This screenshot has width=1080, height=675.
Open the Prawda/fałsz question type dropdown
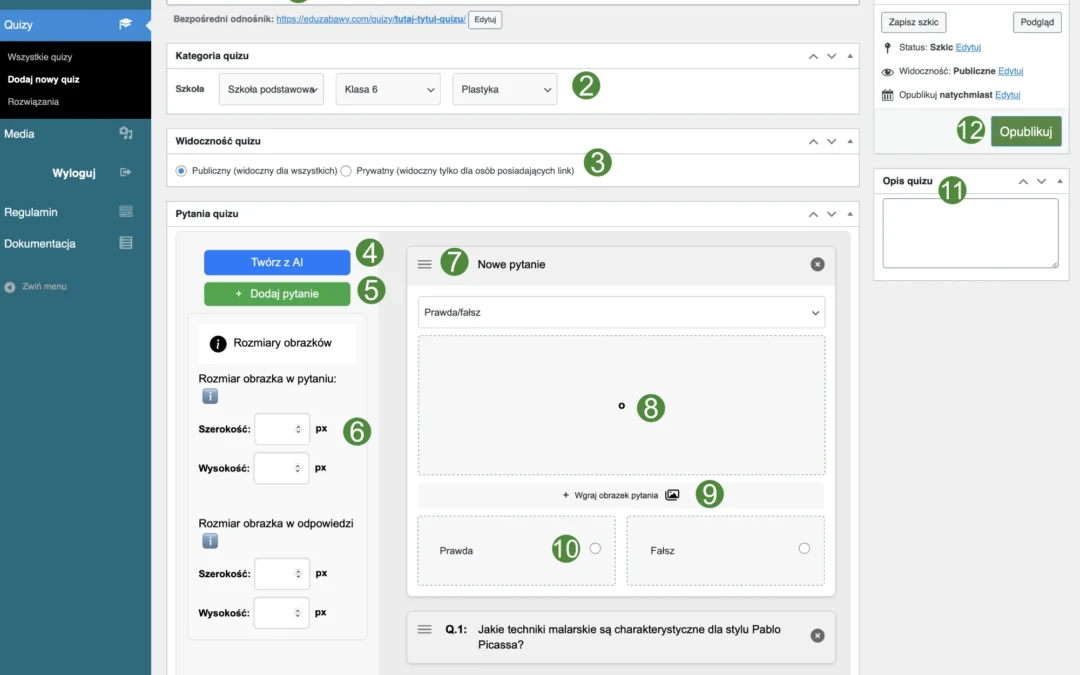621,312
